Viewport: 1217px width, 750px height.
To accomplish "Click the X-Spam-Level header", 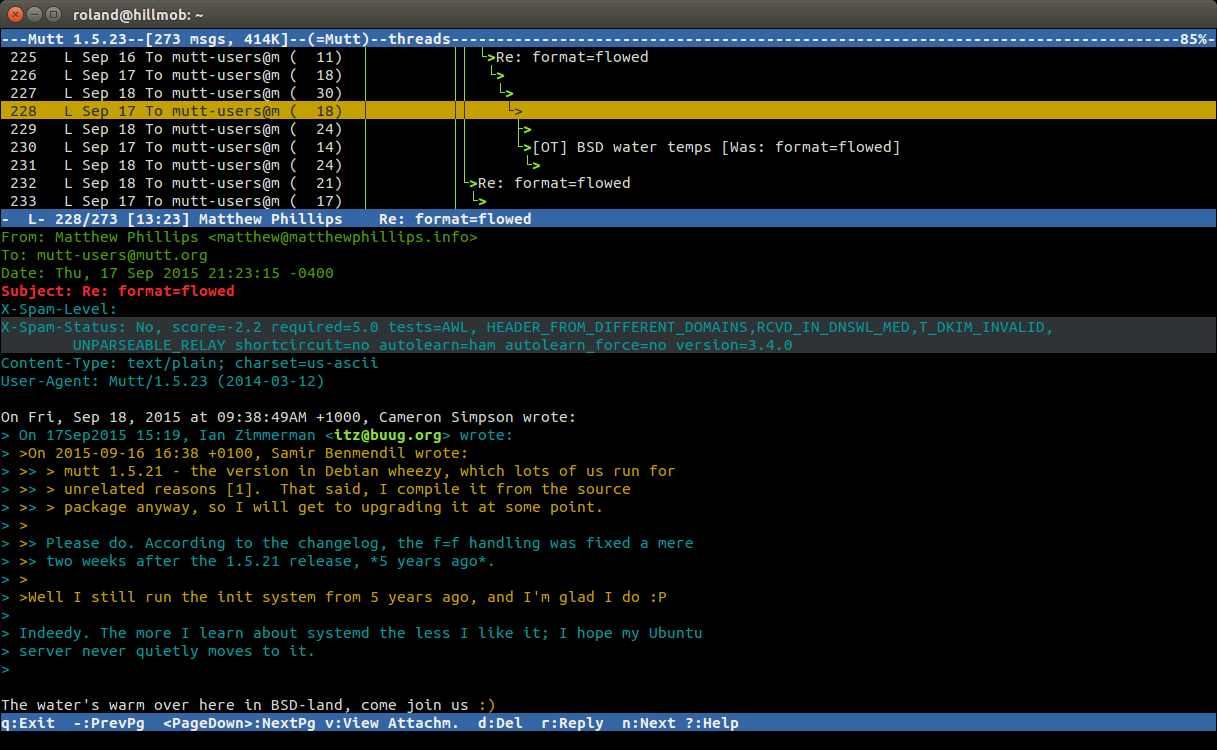I will [59, 309].
